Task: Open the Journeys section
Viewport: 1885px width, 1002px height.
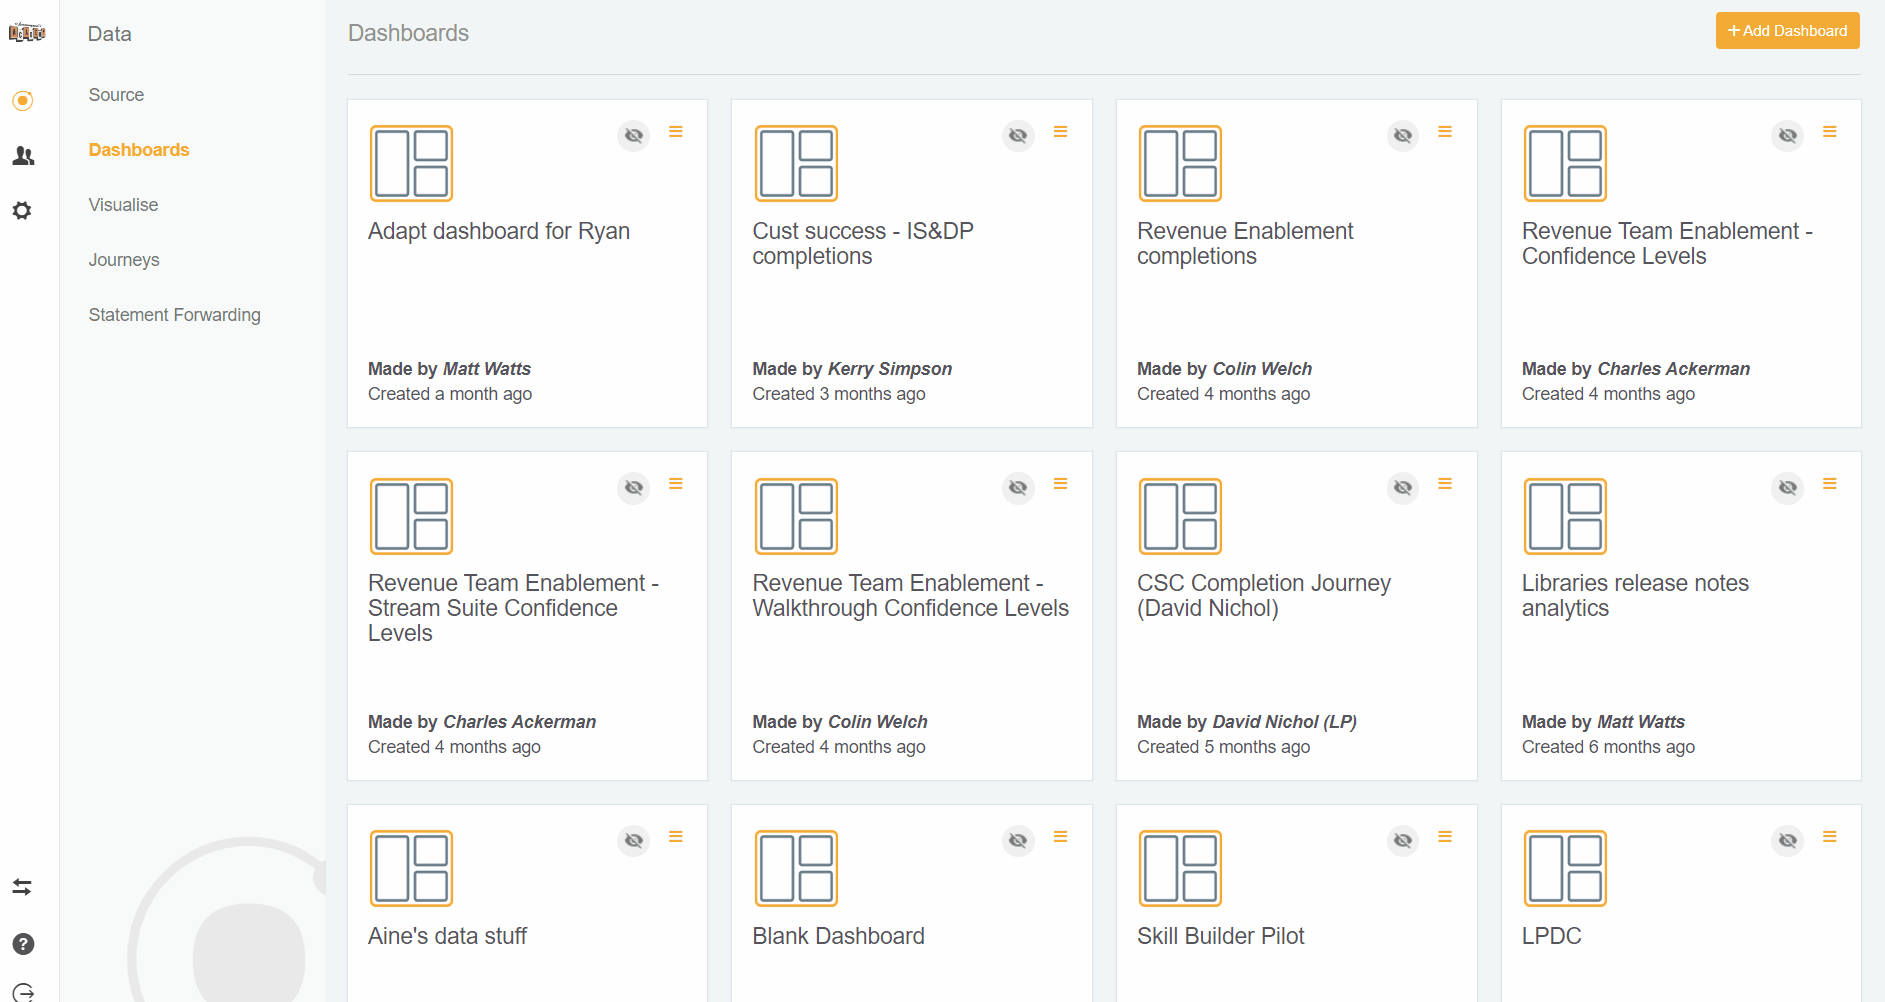Action: (x=124, y=259)
